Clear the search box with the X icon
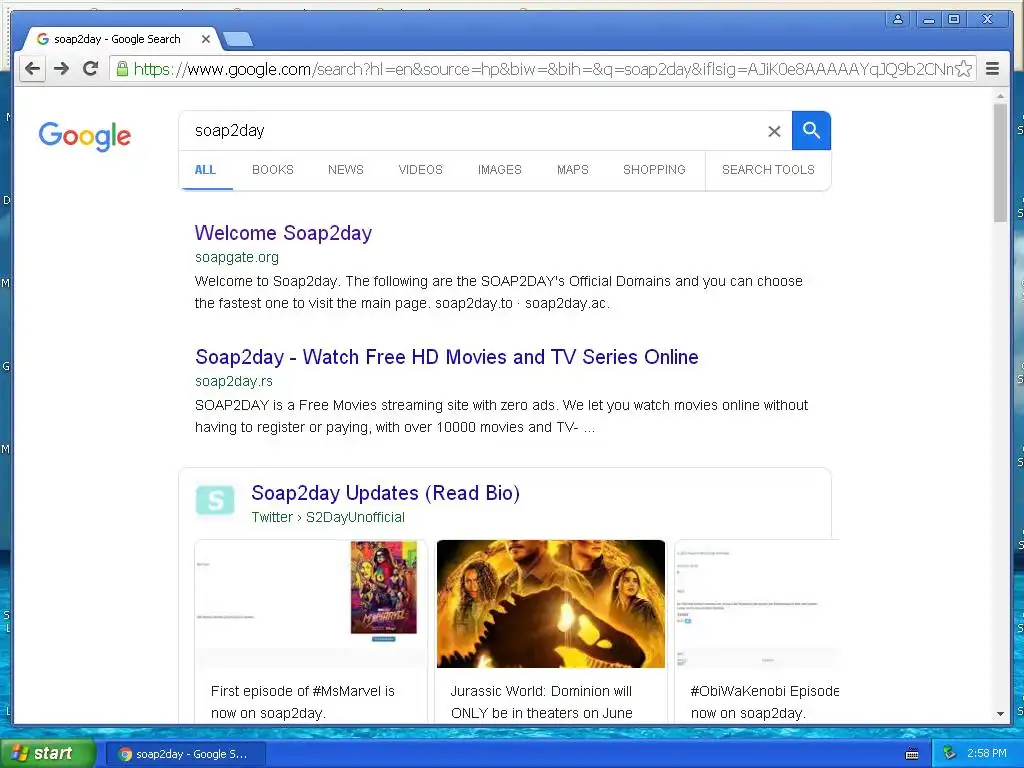The width and height of the screenshot is (1024, 768). [x=774, y=131]
